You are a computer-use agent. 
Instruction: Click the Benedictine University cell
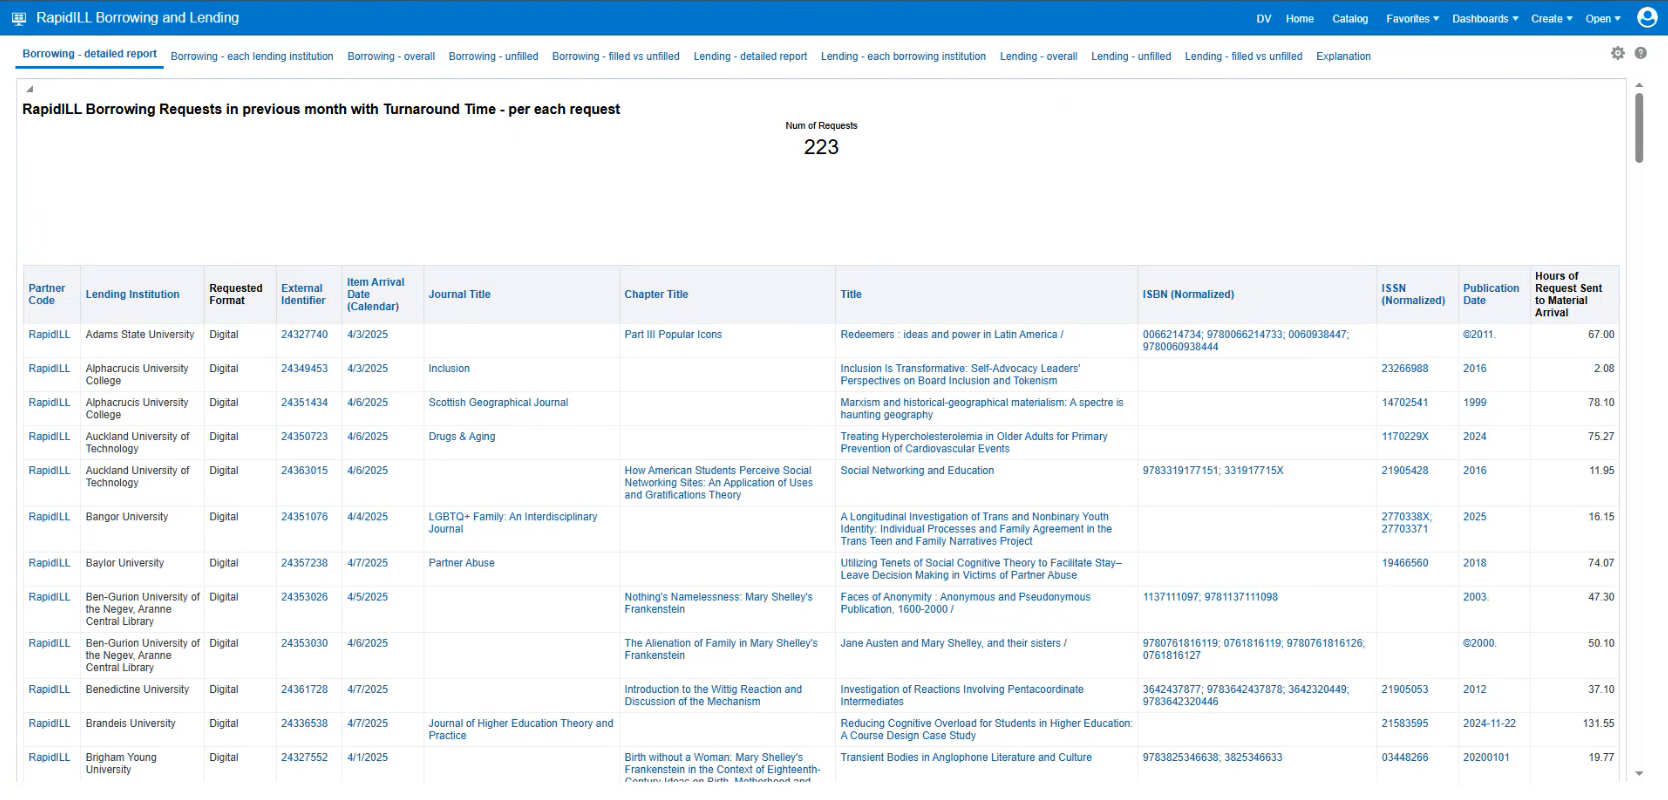point(137,689)
